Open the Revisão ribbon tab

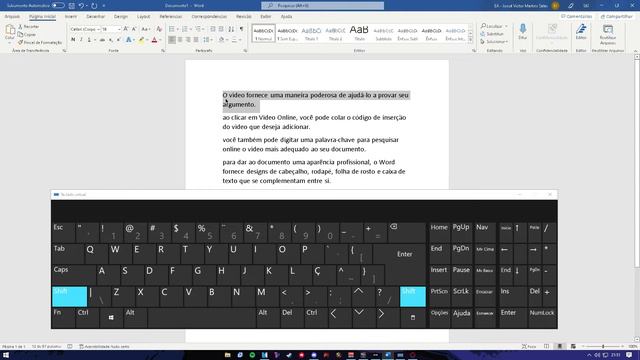pyautogui.click(x=244, y=17)
